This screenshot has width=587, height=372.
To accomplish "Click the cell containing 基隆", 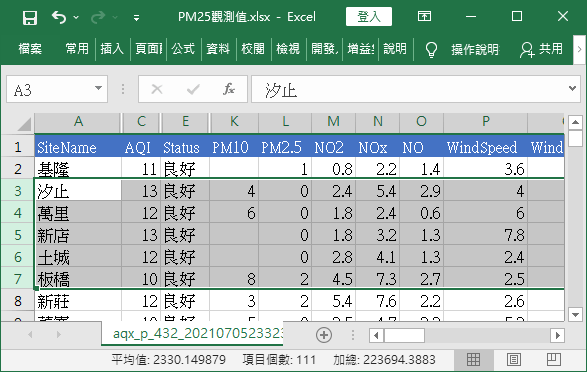I will tap(78, 168).
